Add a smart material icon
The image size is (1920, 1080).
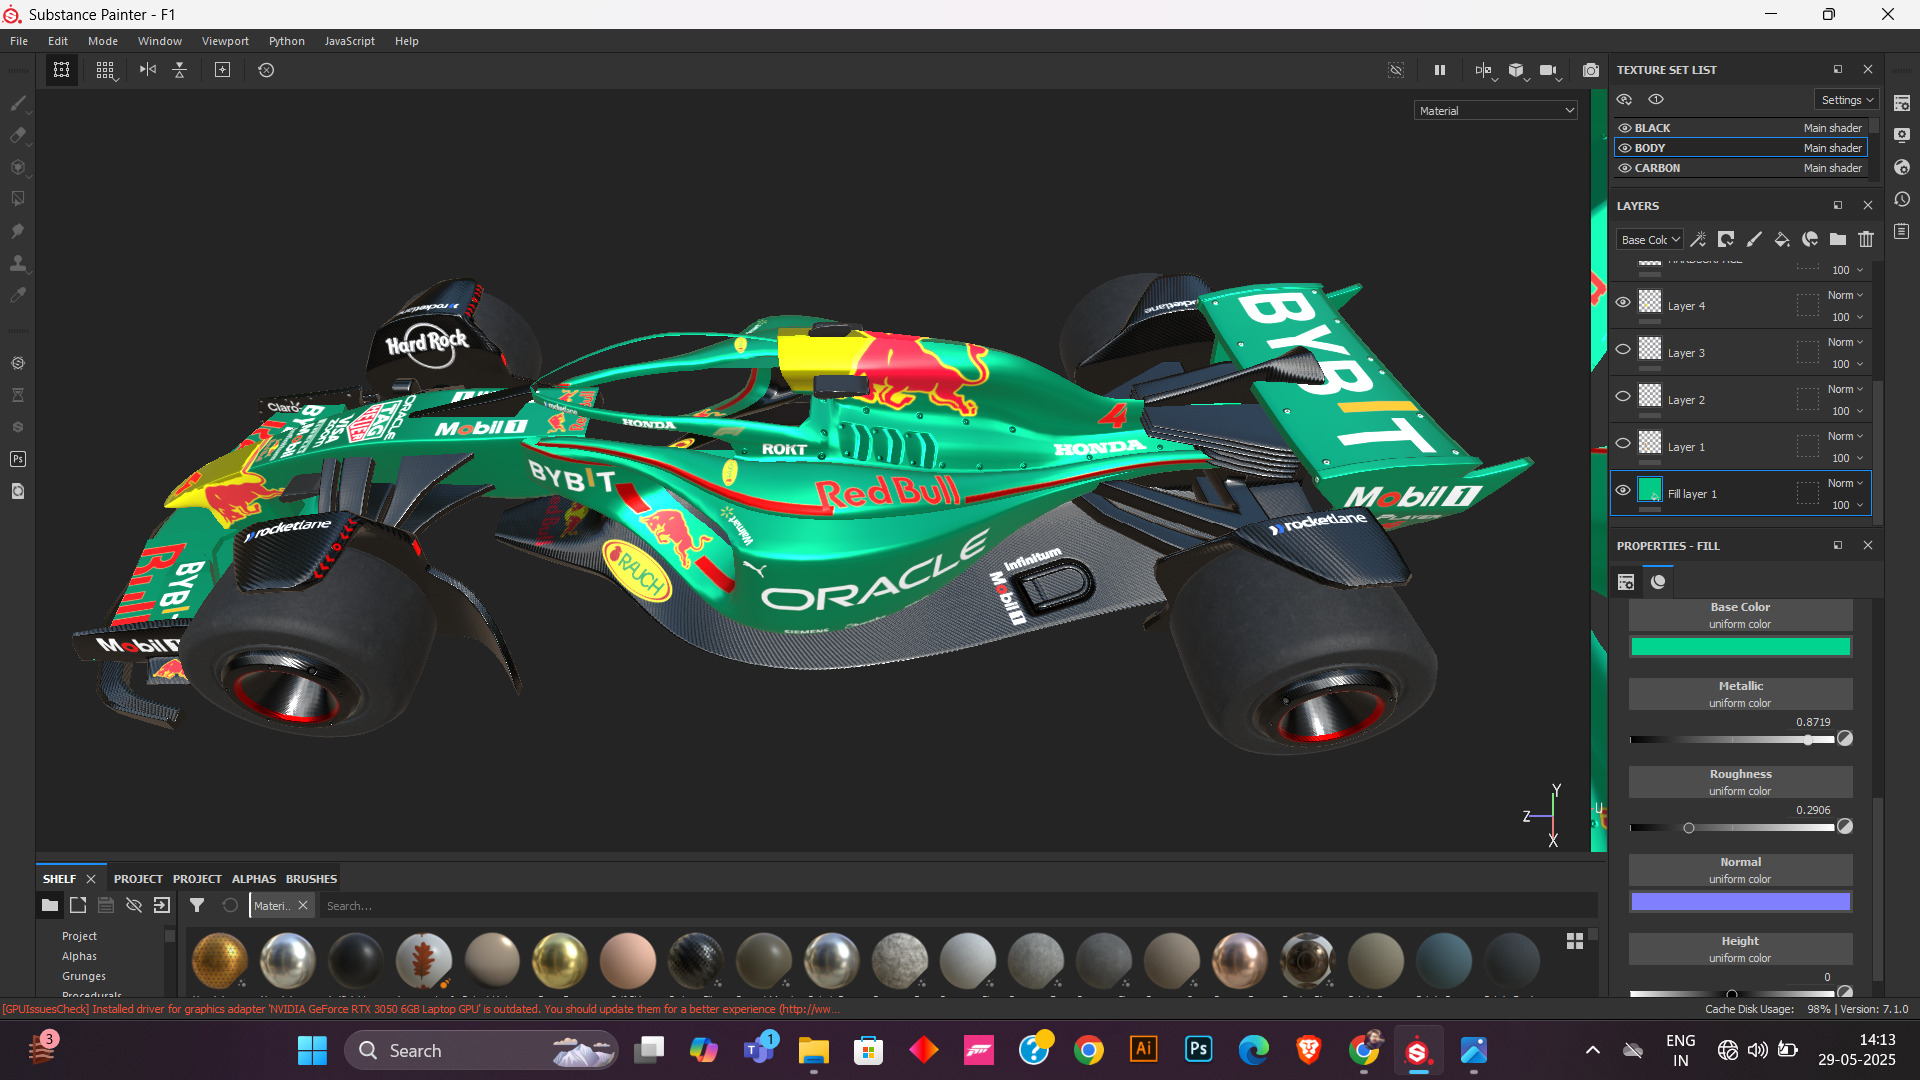tap(1810, 240)
